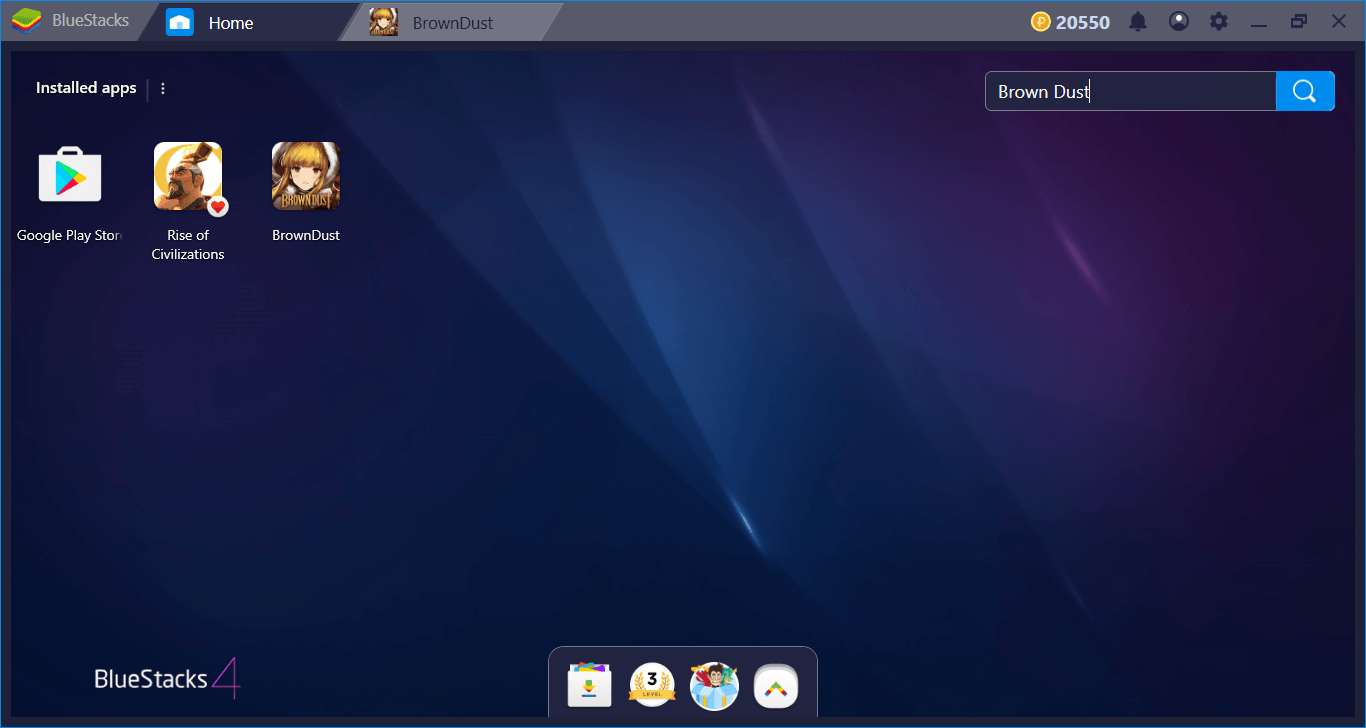The image size is (1366, 728).
Task: Click the BrownDust label under the app icon
Action: 306,235
